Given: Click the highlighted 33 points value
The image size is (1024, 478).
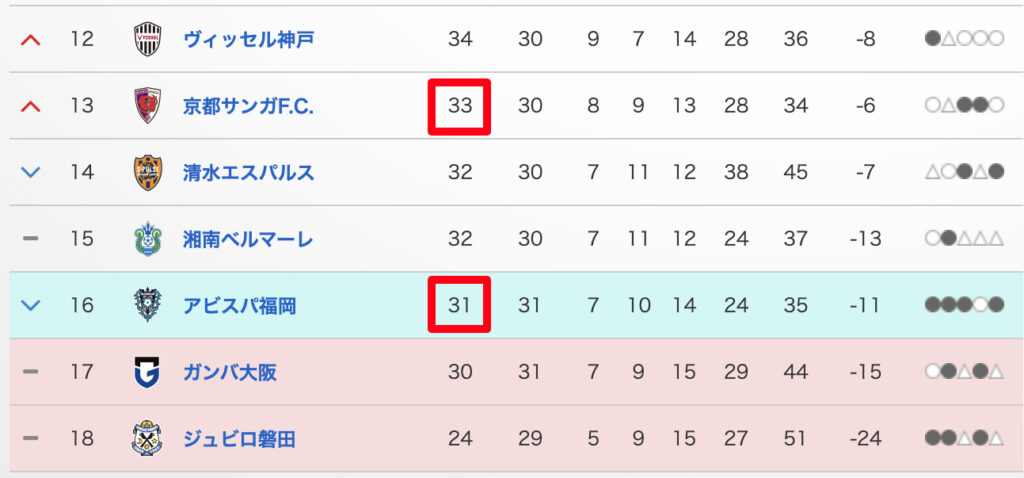Looking at the screenshot, I should click(x=460, y=105).
